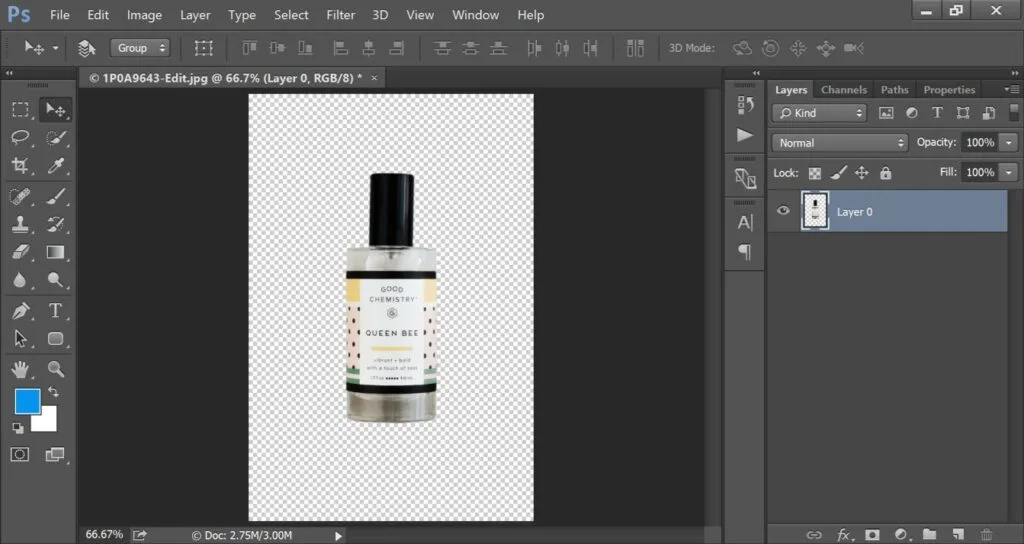Toggle lock image pixels

(x=839, y=173)
